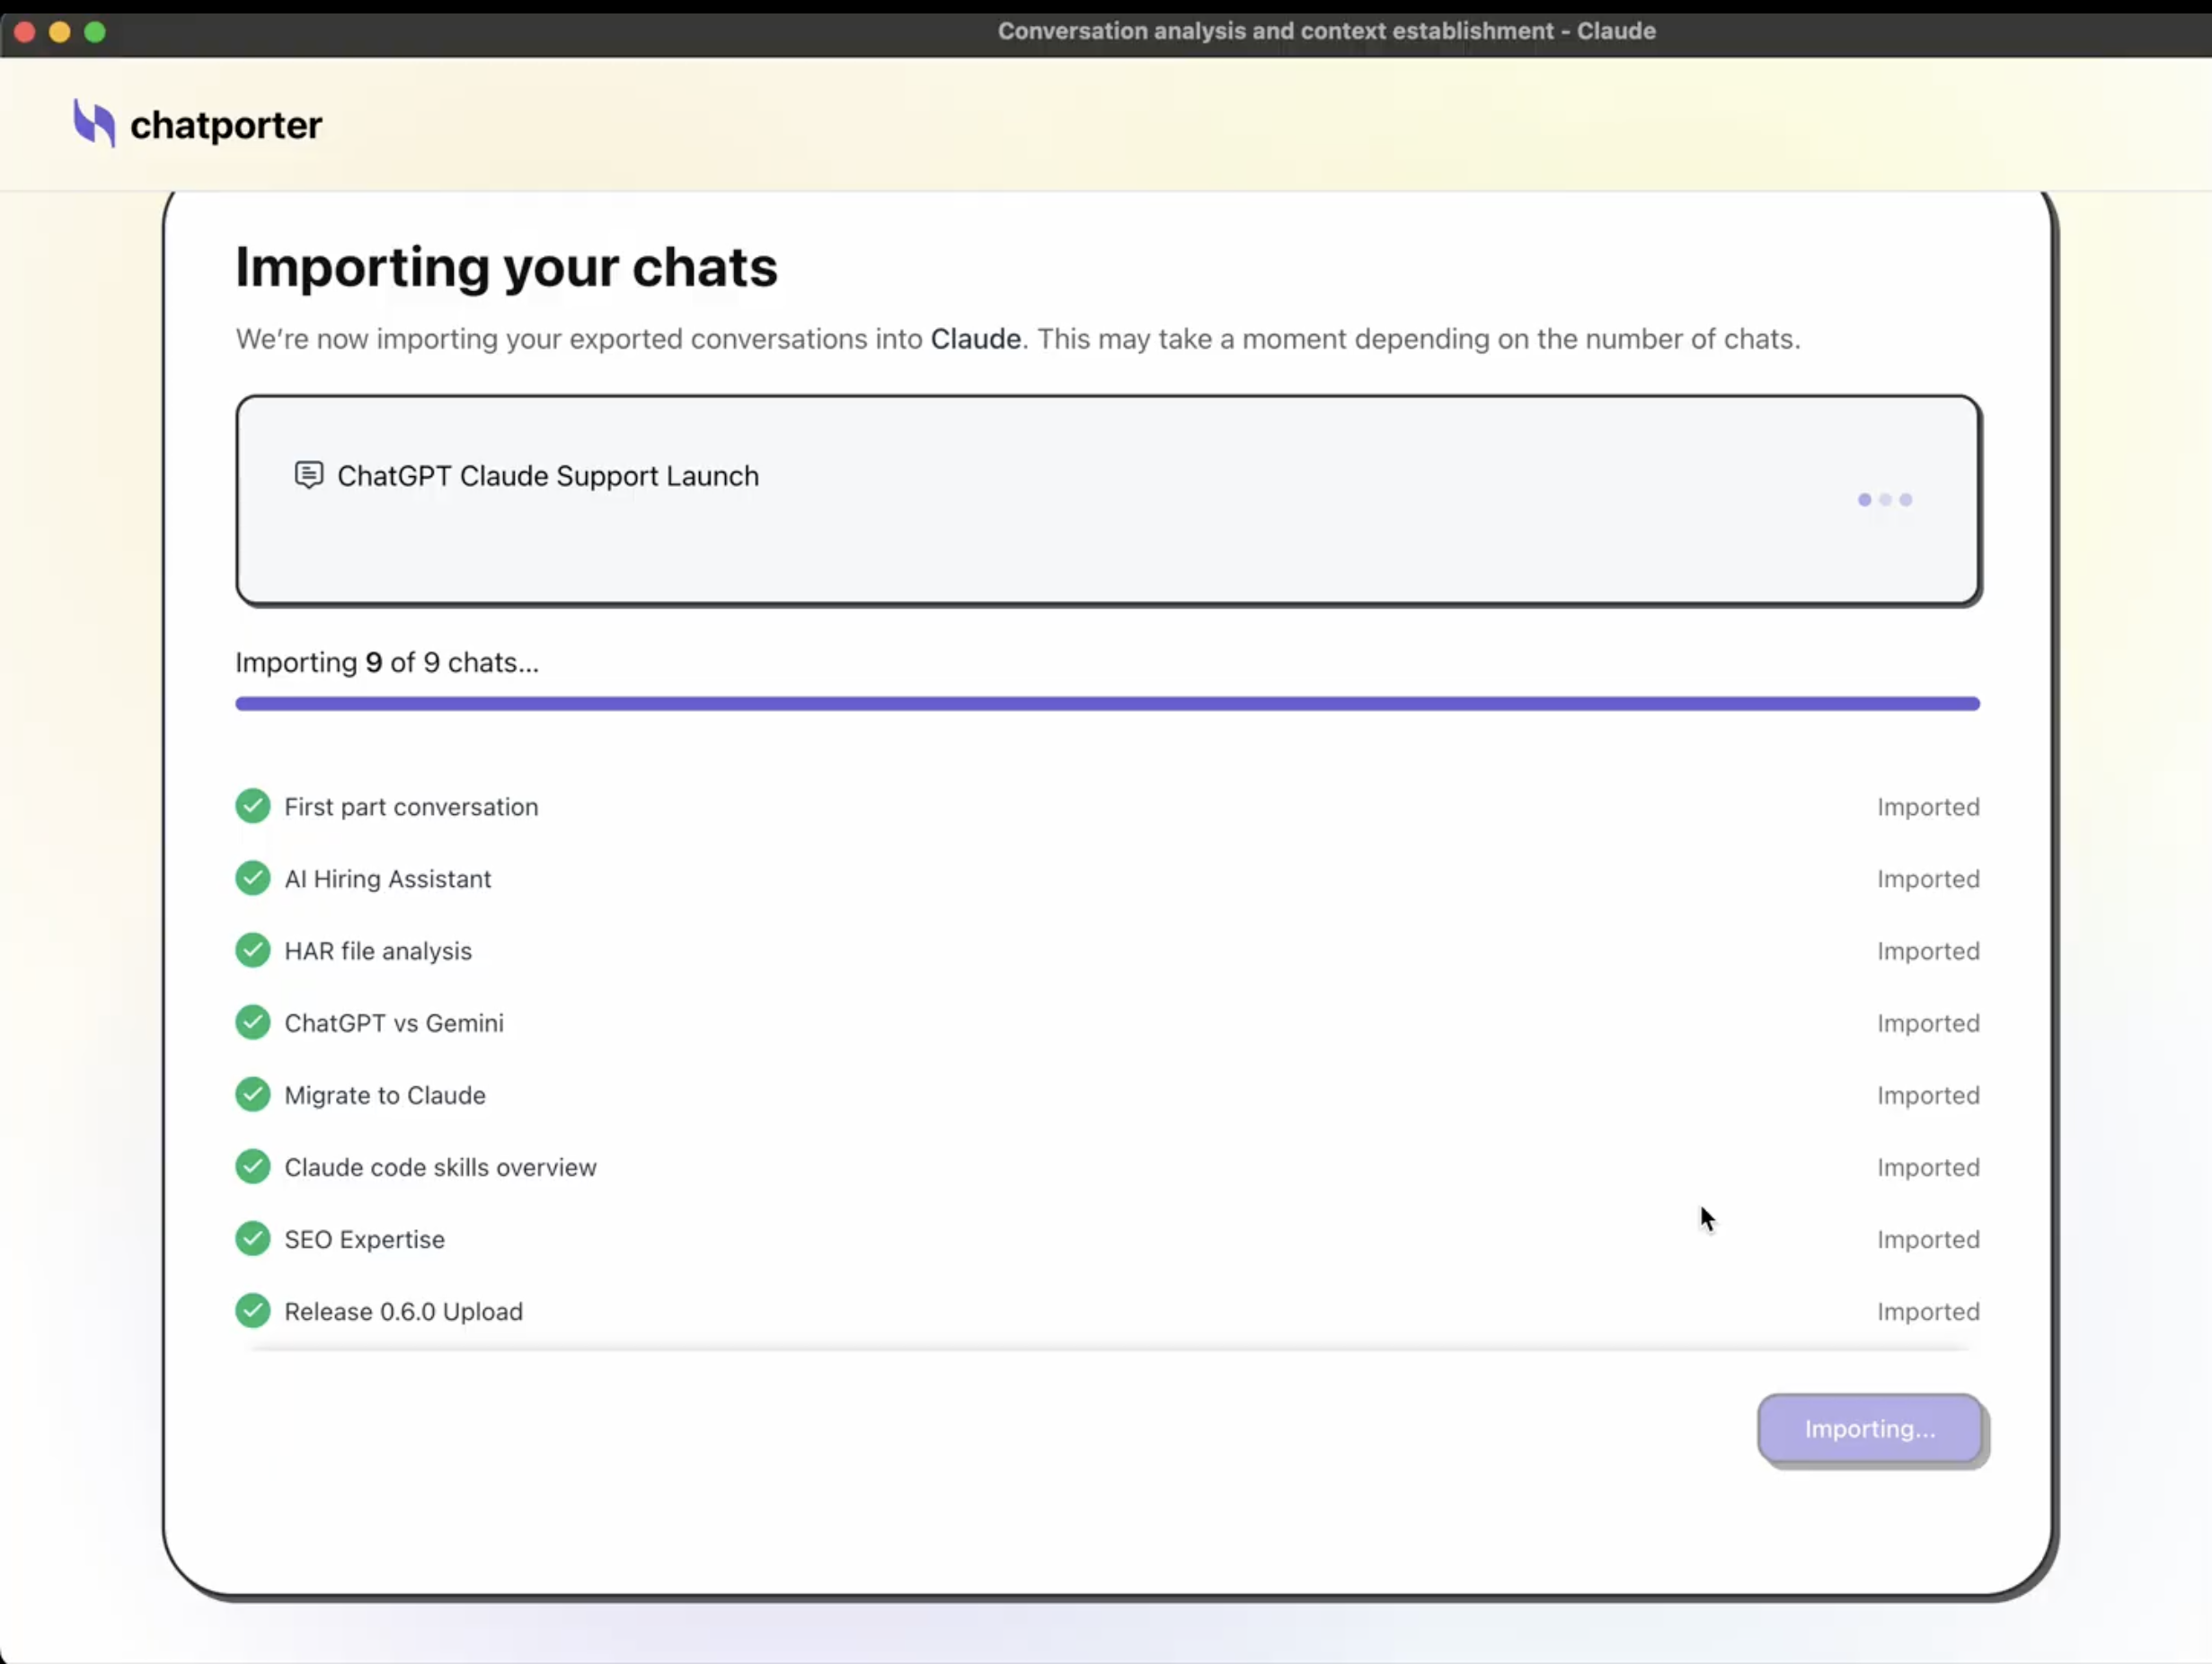Toggle the completion check on SEO Expertise
2212x1664 pixels.
253,1238
